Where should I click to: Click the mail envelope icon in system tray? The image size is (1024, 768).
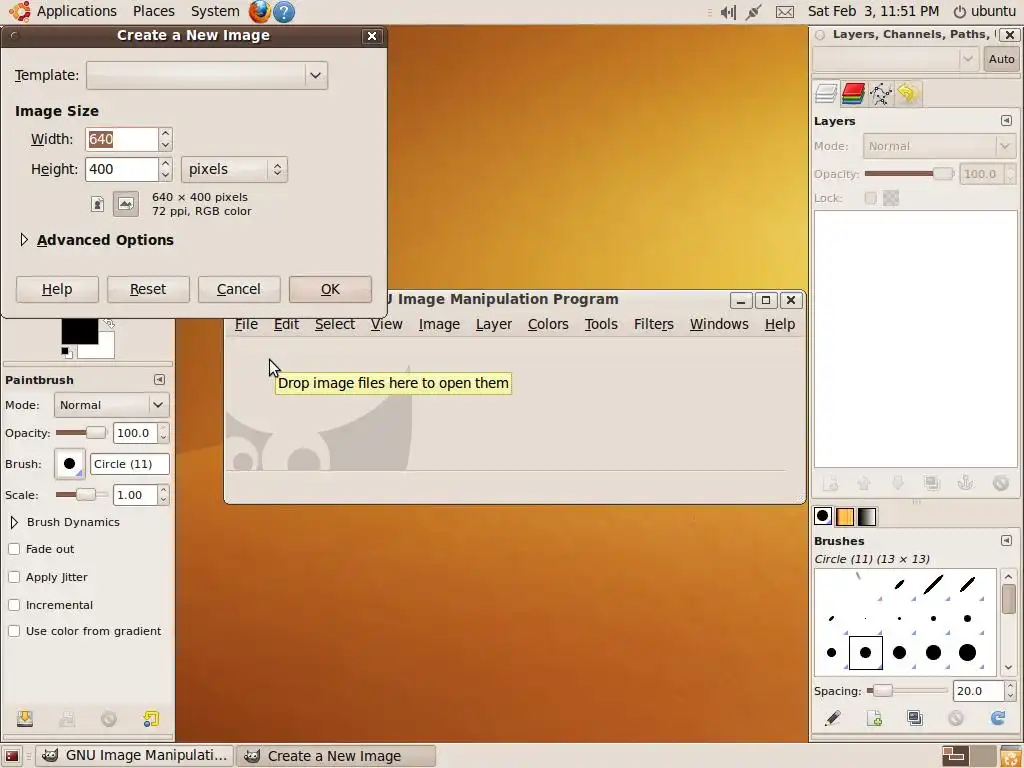click(x=784, y=12)
